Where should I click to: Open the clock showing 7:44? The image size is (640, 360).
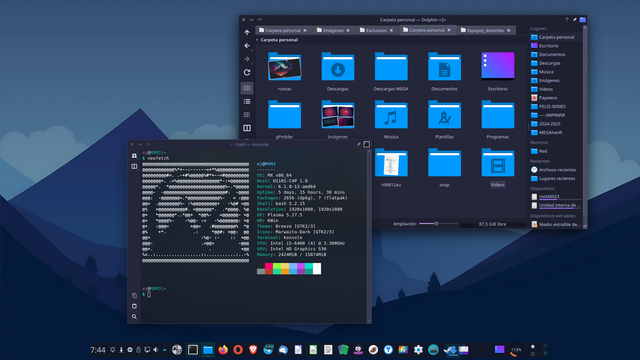98,350
